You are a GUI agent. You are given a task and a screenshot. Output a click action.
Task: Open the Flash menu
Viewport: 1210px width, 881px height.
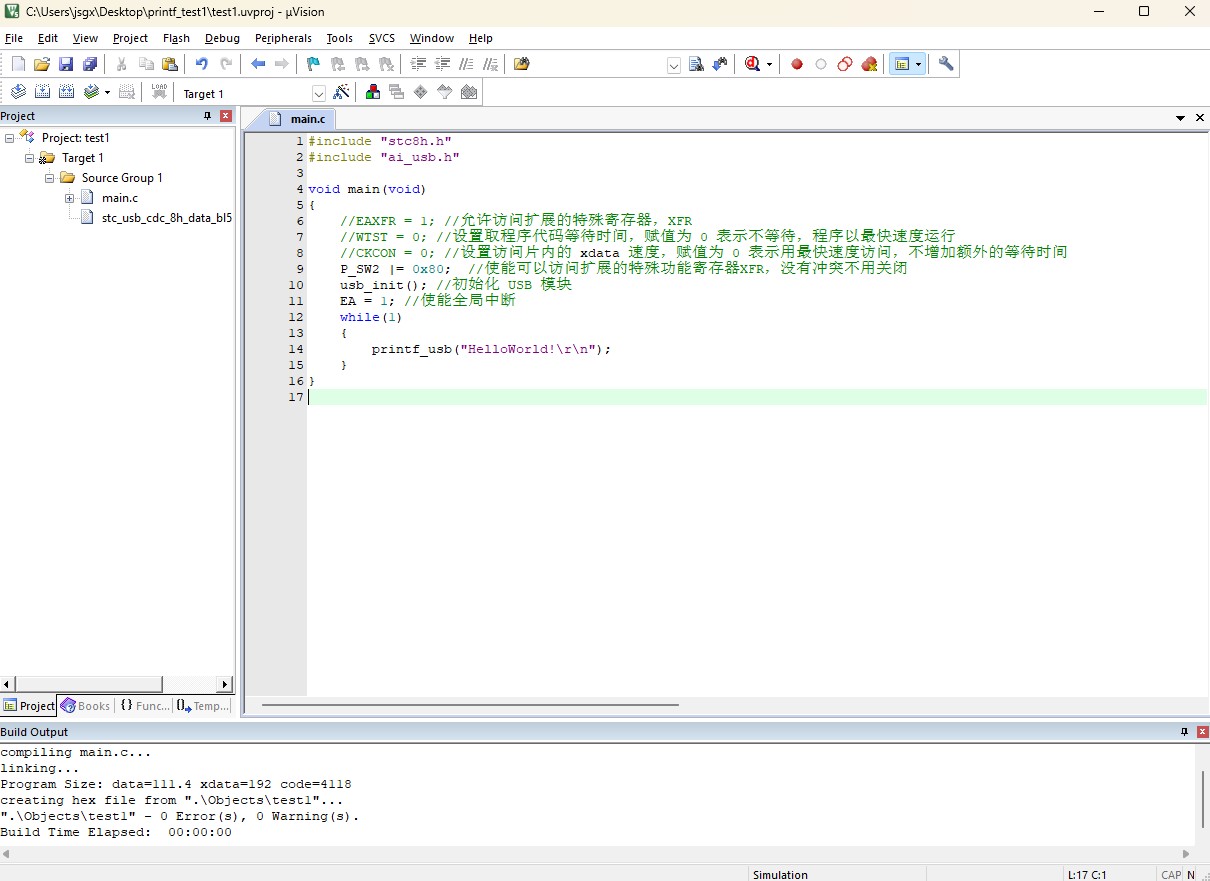176,38
